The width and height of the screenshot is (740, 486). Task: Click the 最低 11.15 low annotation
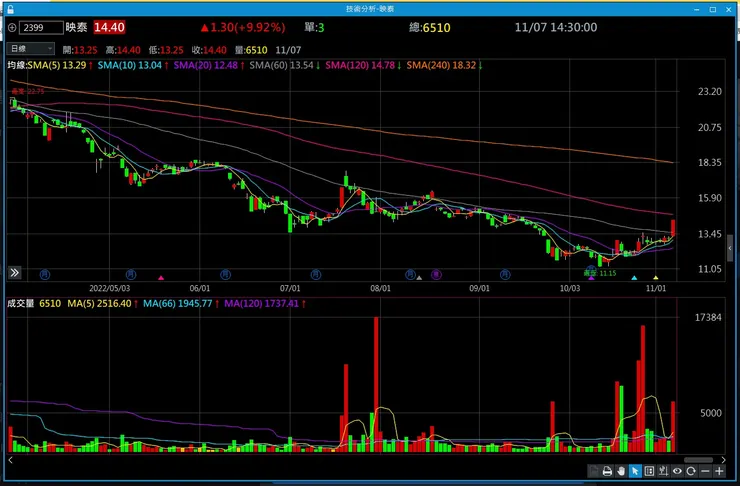[x=600, y=273]
